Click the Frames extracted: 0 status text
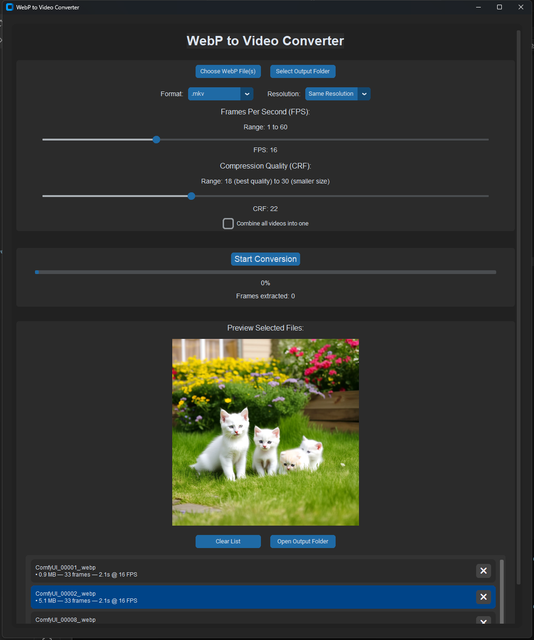This screenshot has width=534, height=640. pos(265,296)
